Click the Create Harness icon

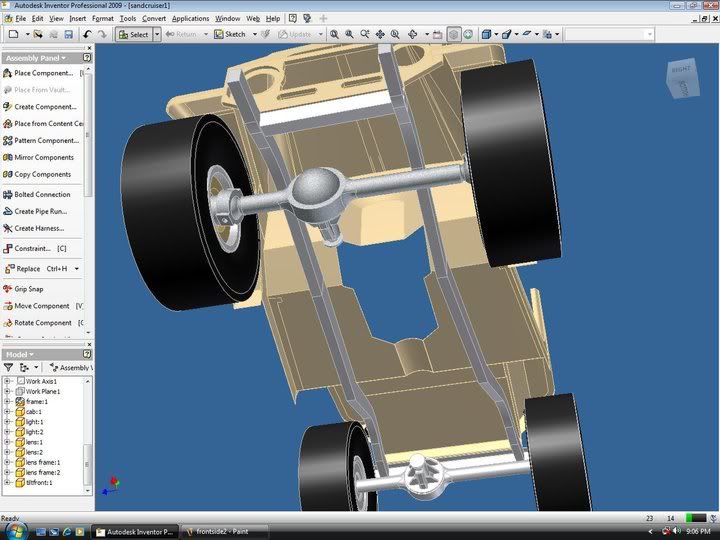(7, 228)
